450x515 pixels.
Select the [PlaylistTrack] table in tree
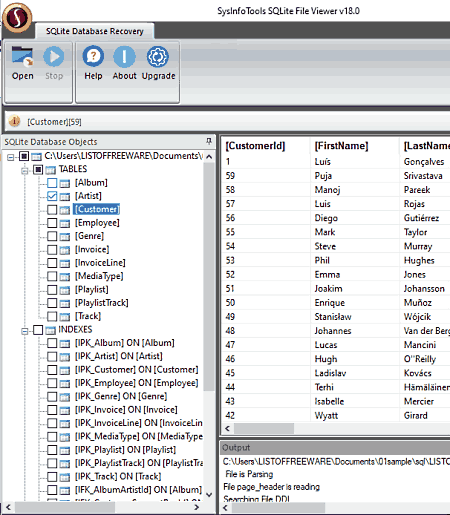tap(102, 303)
